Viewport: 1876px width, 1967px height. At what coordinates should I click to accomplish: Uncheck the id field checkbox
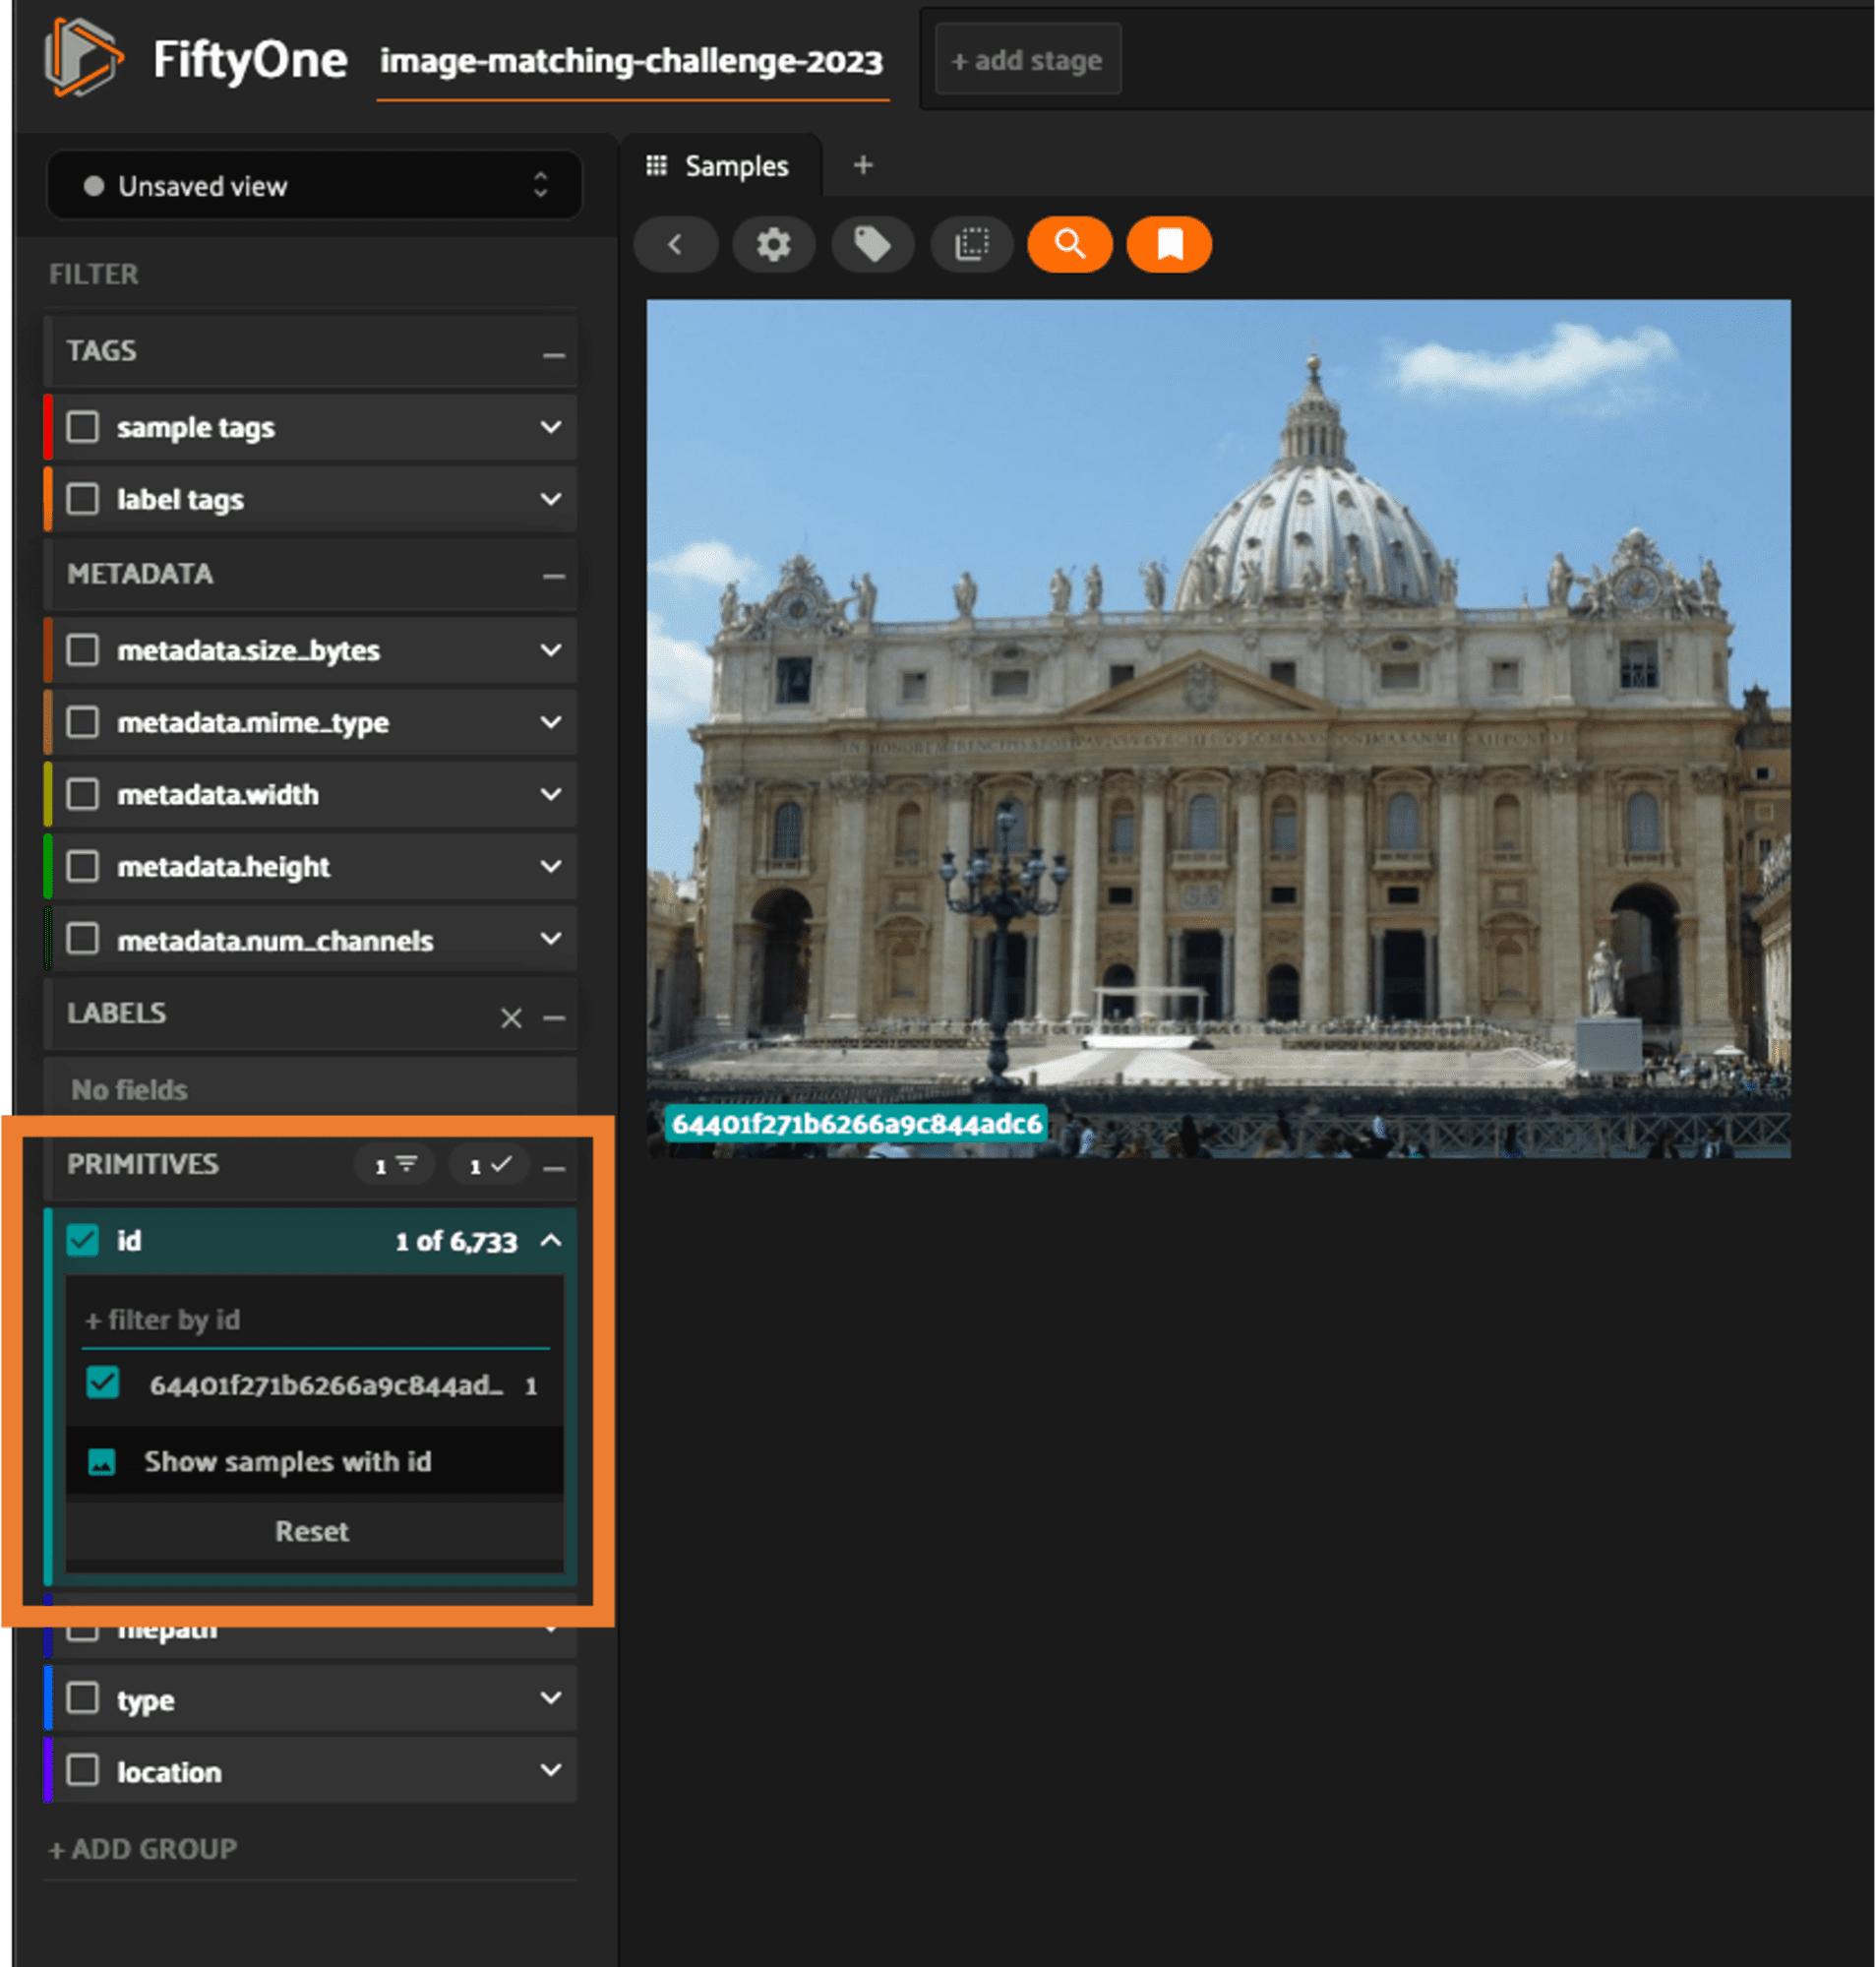(83, 1241)
